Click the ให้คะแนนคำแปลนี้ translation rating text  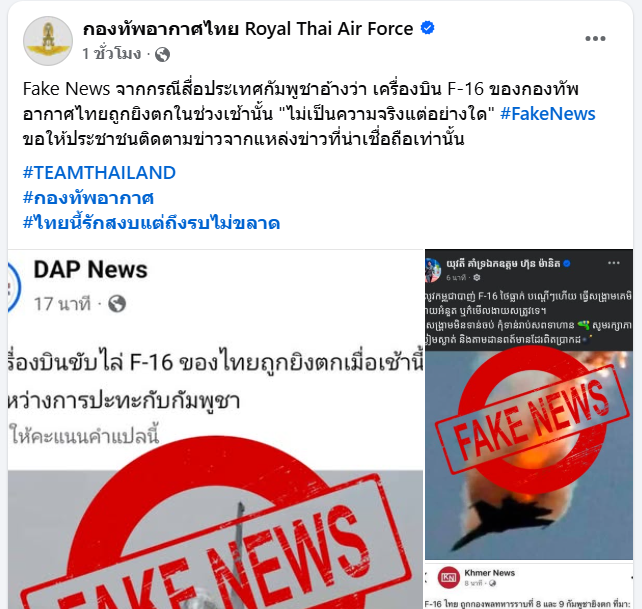tap(84, 435)
